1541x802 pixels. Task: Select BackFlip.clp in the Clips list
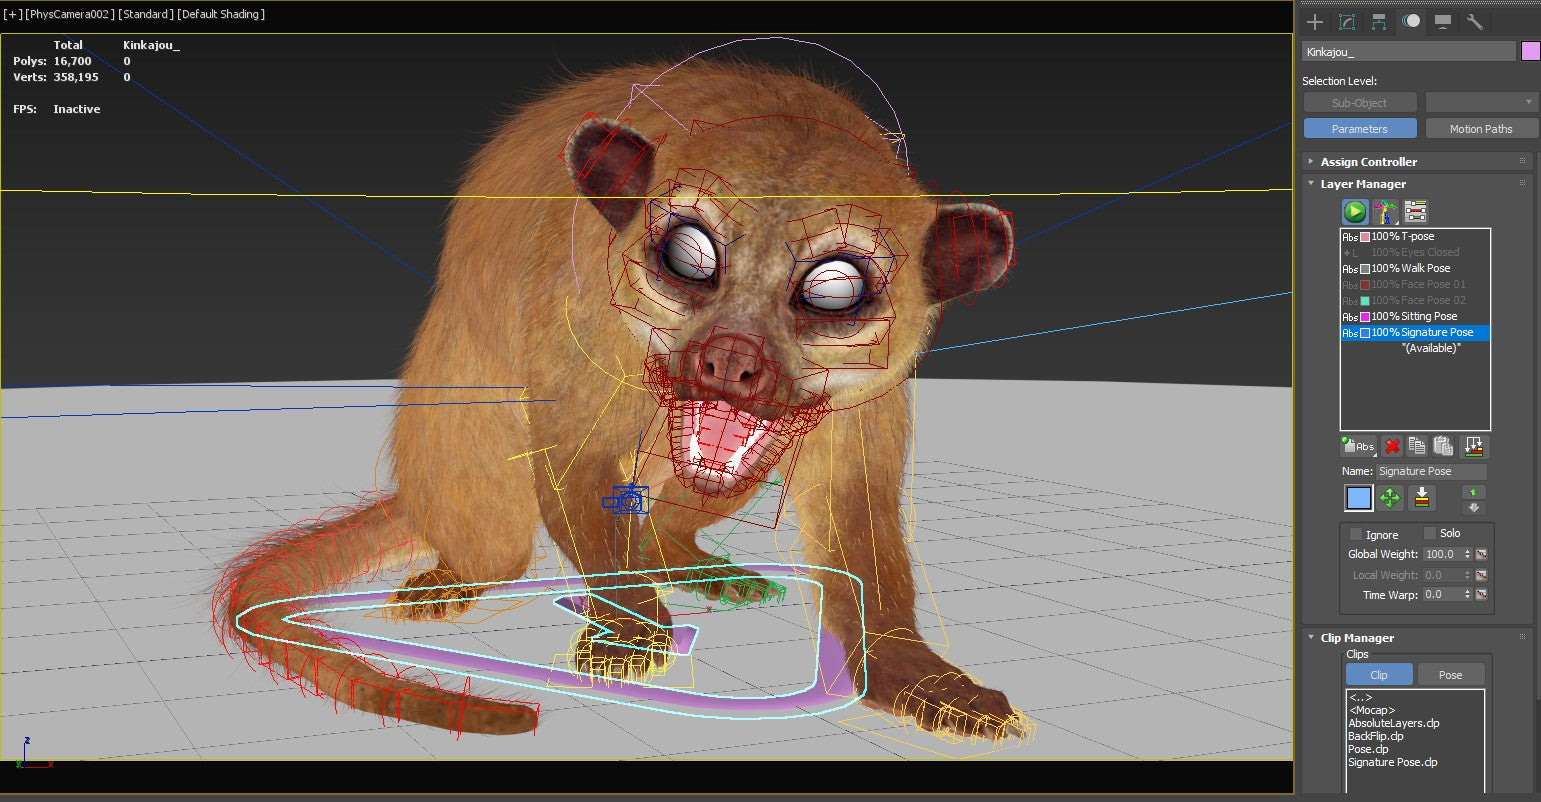coord(1375,735)
